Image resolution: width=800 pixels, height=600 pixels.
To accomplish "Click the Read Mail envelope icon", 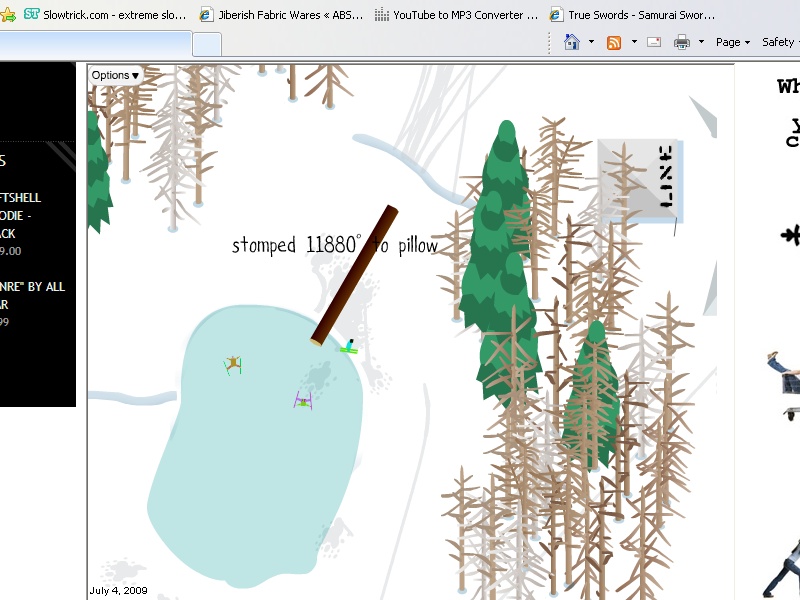I will pos(654,42).
